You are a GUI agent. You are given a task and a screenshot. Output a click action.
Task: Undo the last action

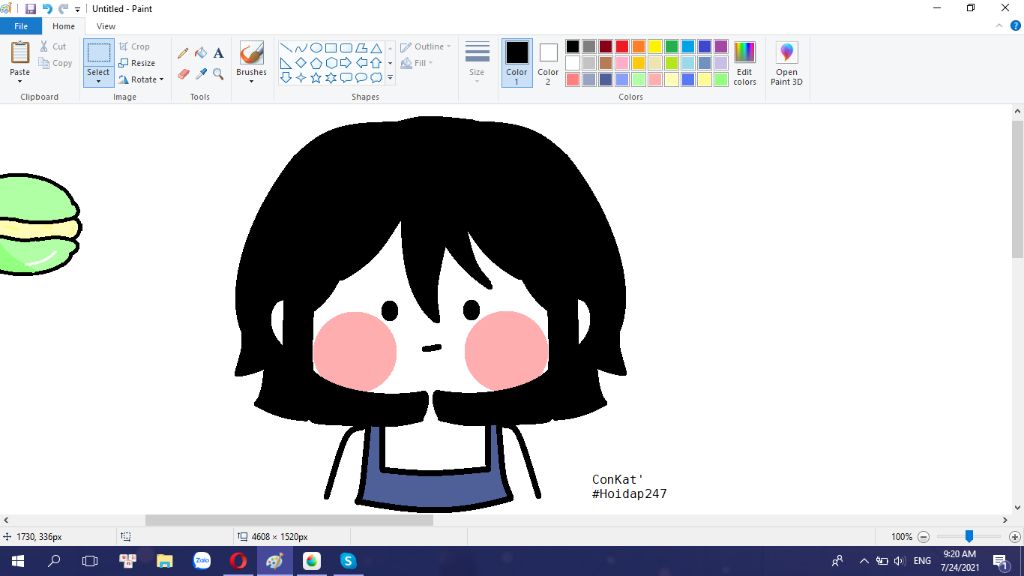(x=47, y=8)
